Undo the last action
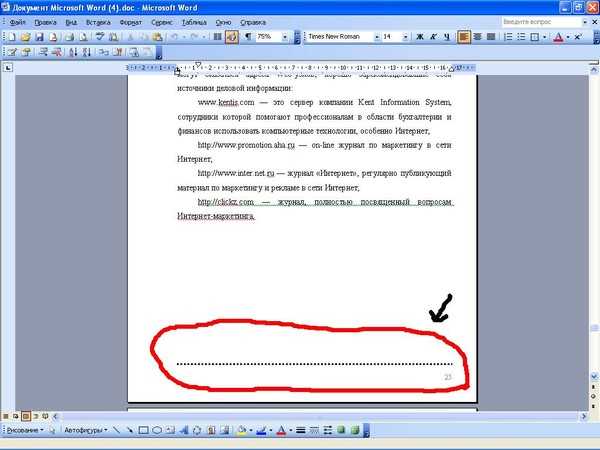The image size is (600, 450). [174, 37]
